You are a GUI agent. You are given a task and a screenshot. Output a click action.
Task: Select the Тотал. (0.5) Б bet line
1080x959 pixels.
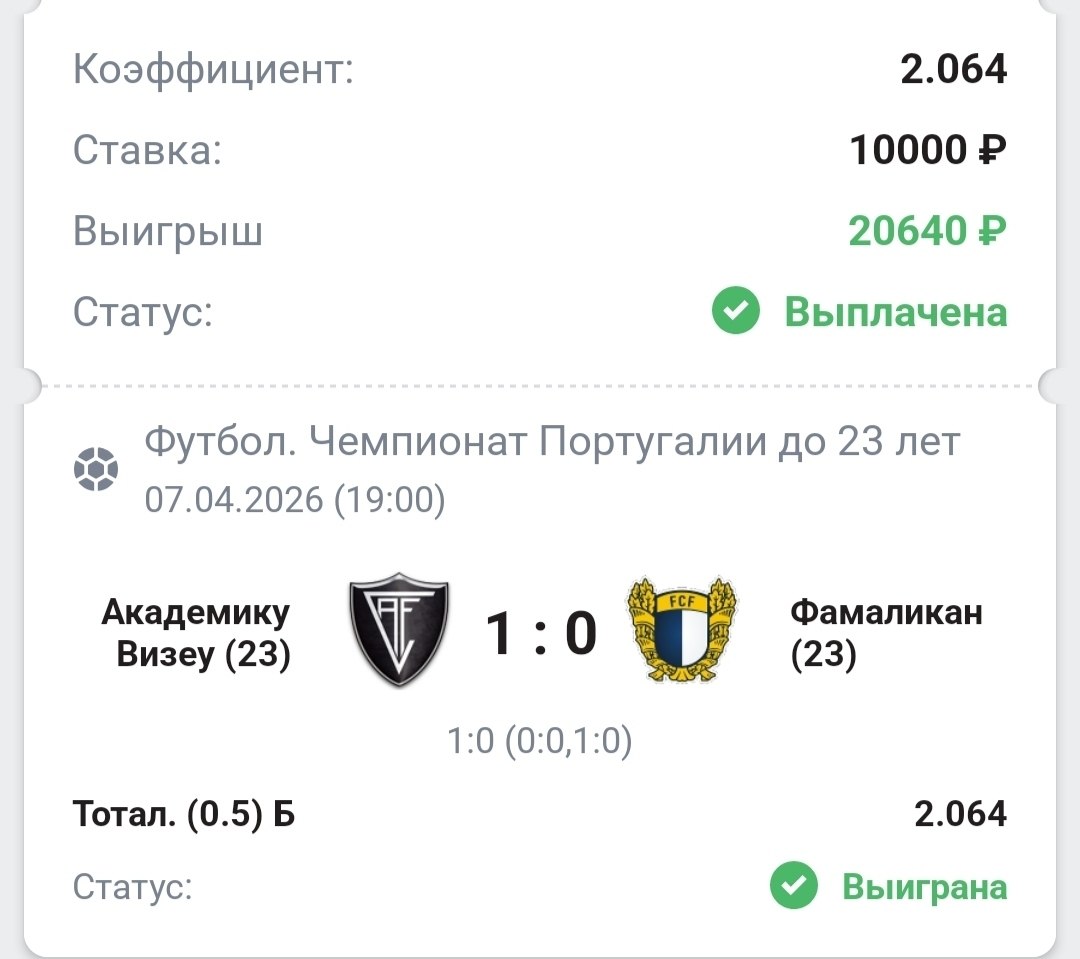click(184, 814)
